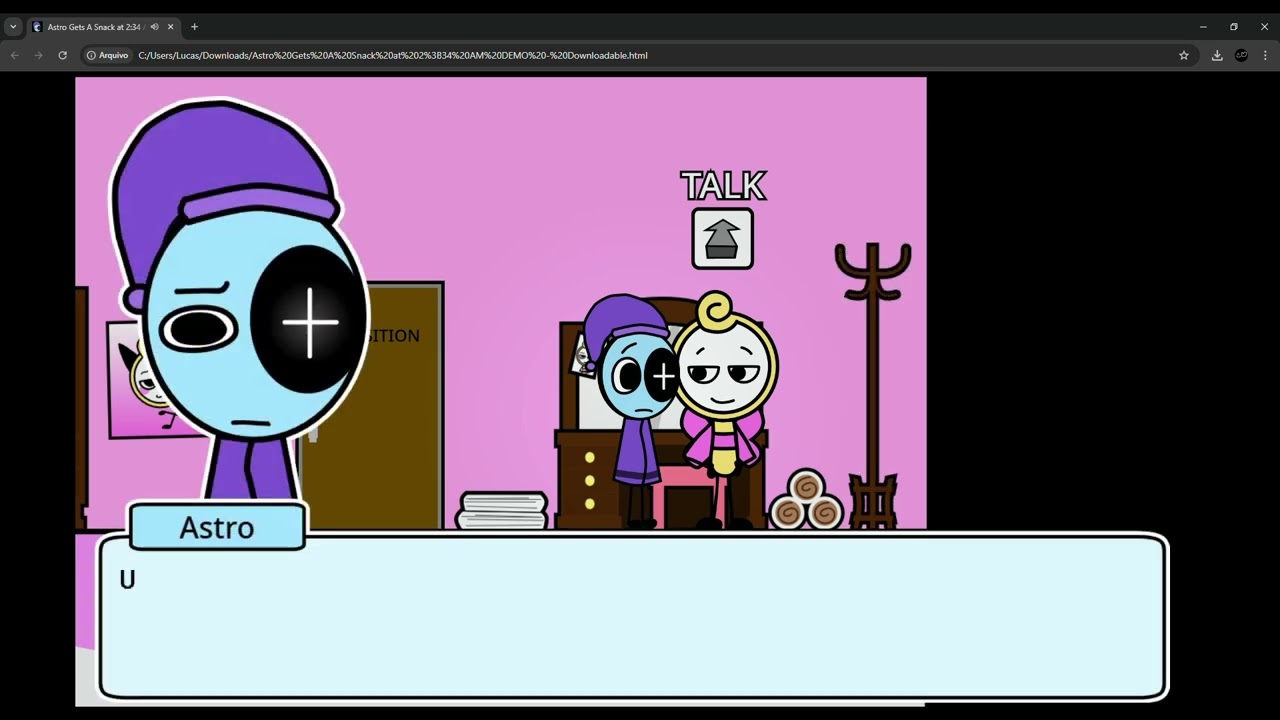Click the dialogue text box

[x=633, y=617]
